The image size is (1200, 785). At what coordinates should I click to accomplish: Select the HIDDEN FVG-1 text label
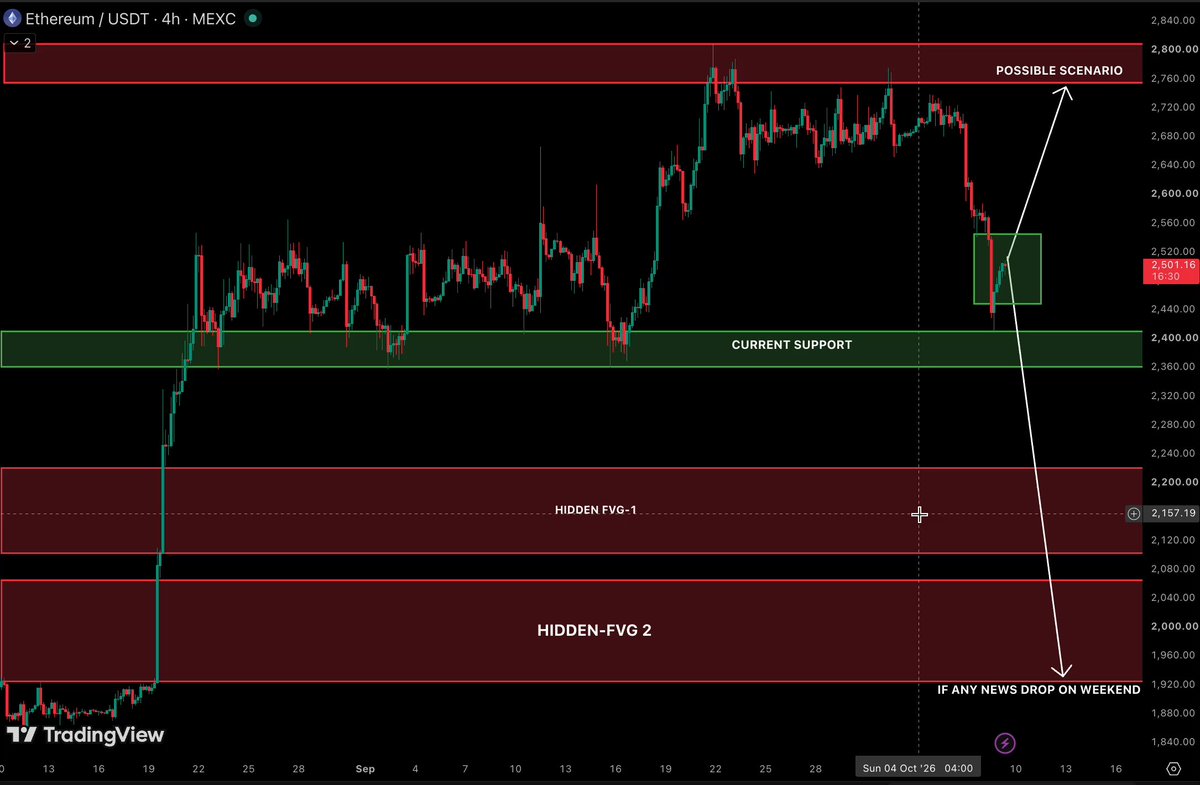click(596, 510)
